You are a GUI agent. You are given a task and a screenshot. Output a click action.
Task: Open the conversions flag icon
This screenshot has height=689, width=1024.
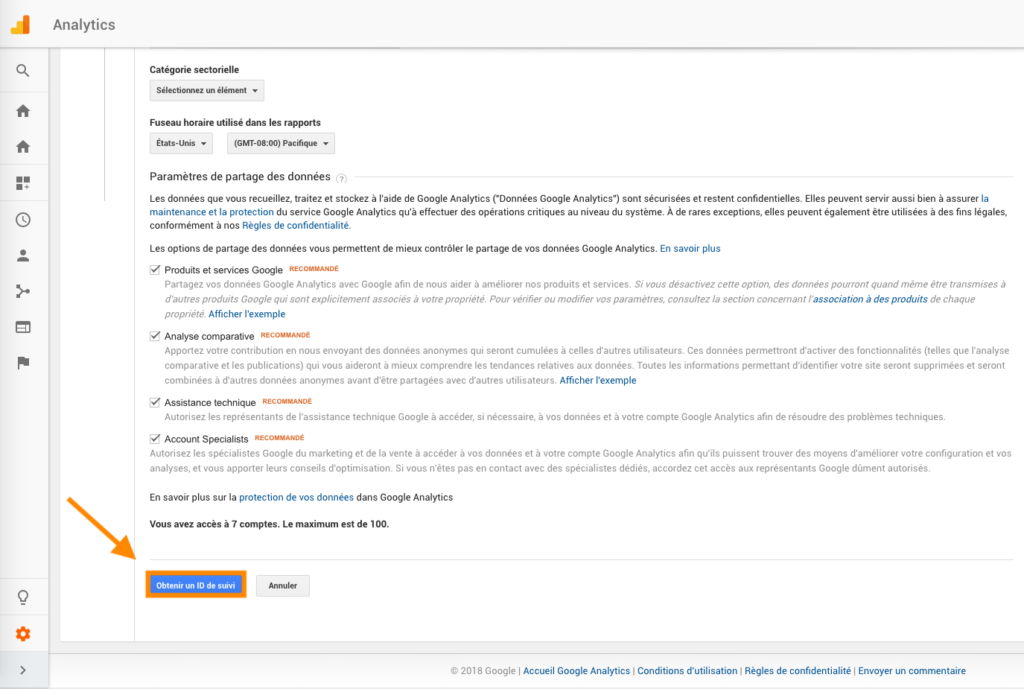pyautogui.click(x=23, y=363)
